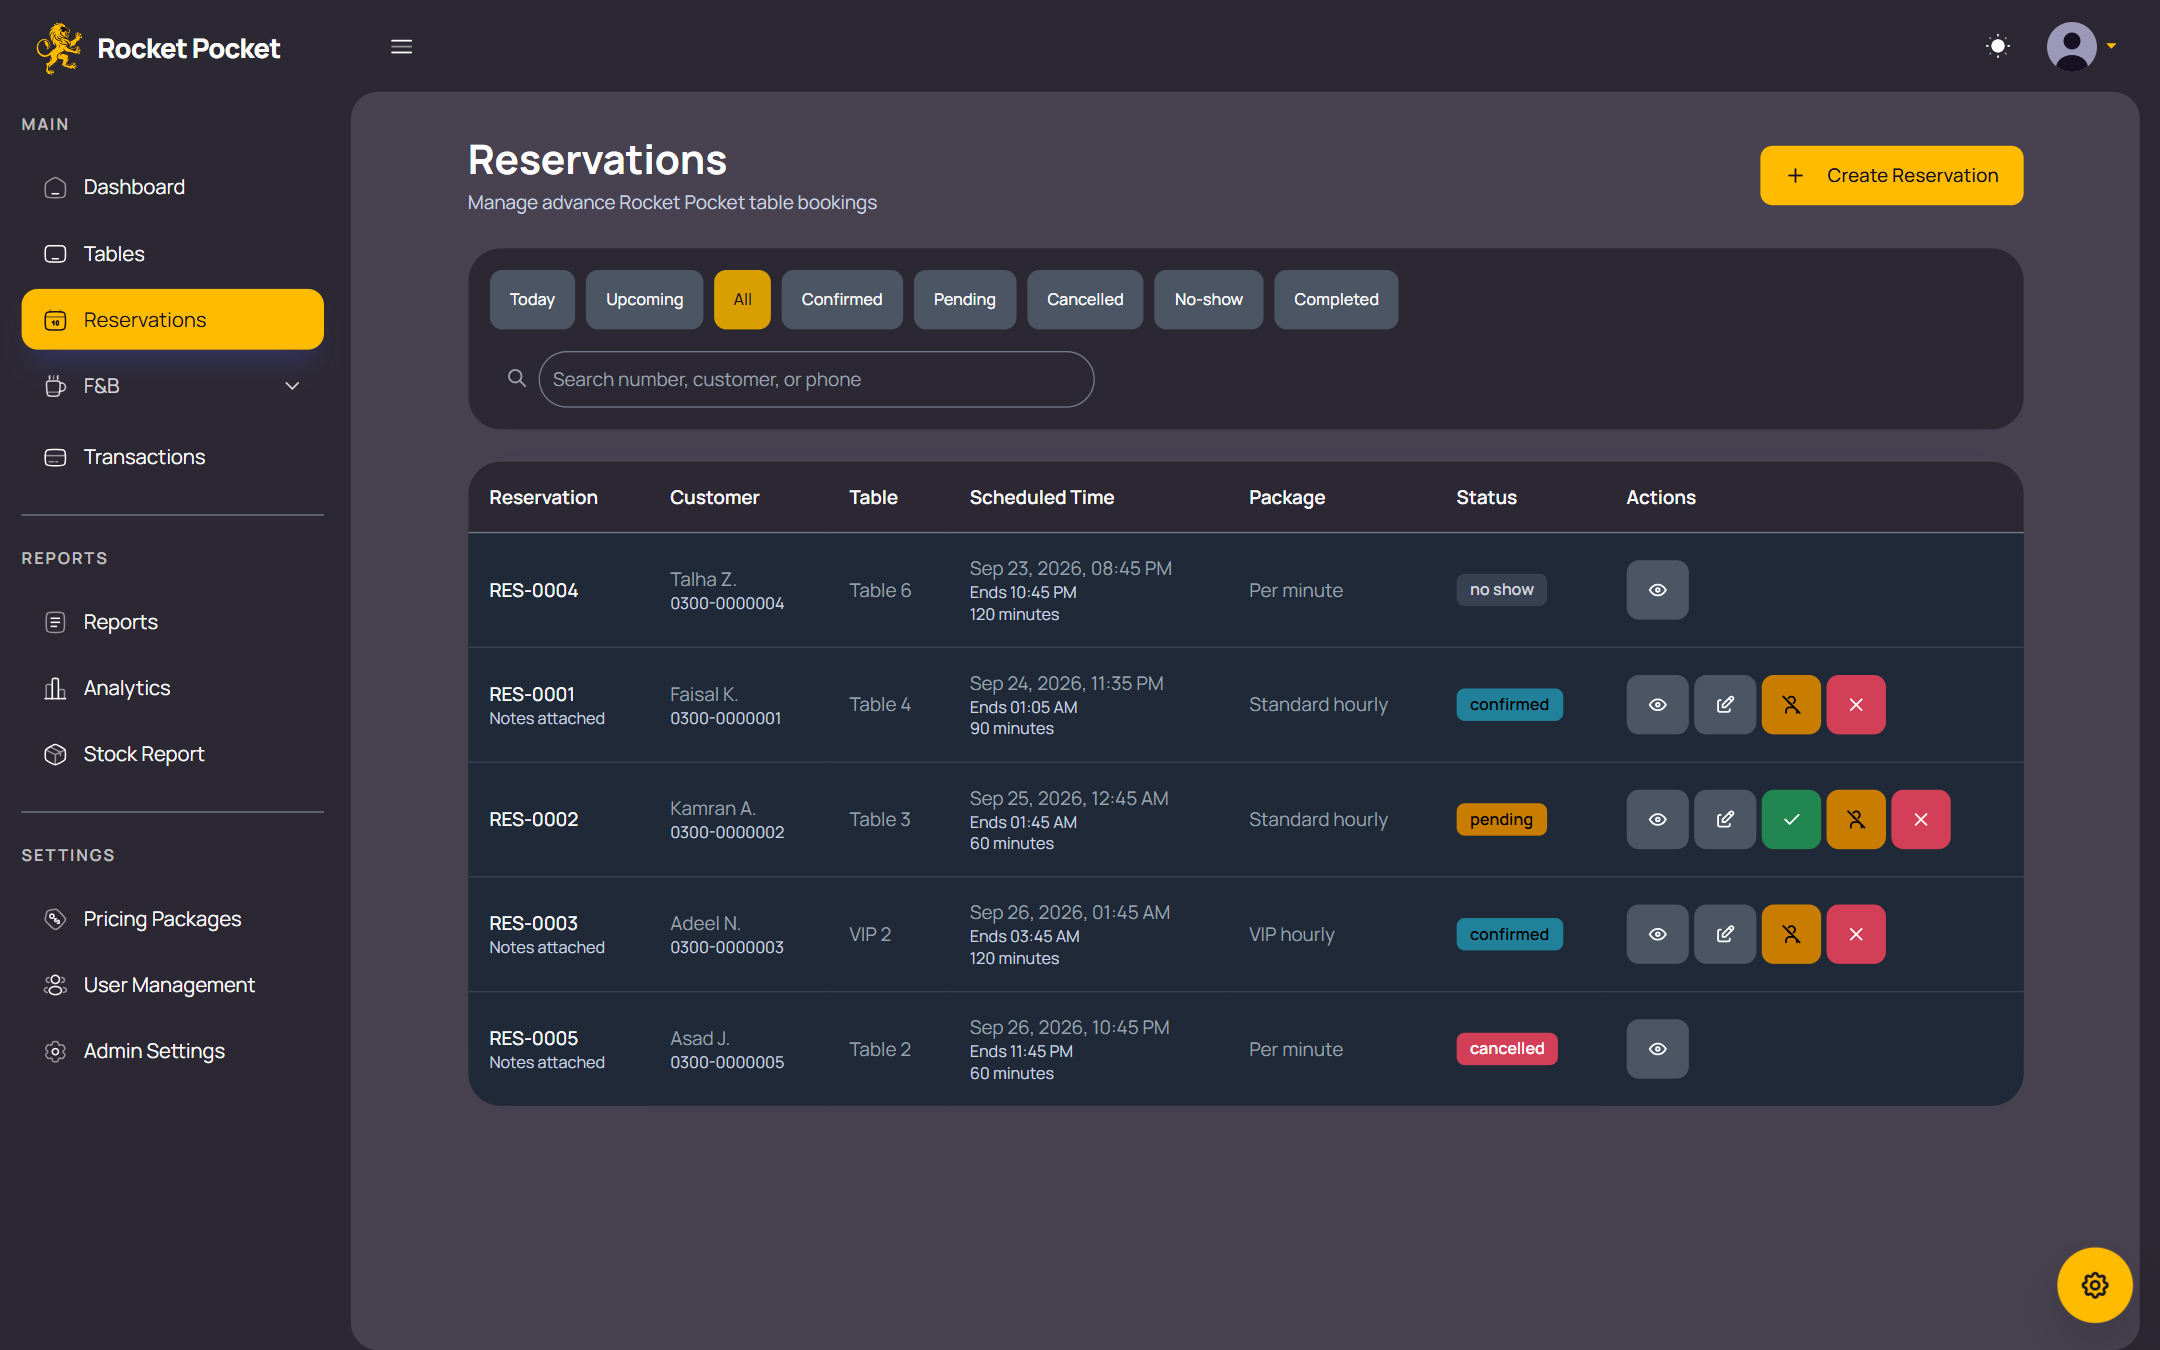
Task: Click the 'cancelled' status badge
Action: coord(1507,1049)
